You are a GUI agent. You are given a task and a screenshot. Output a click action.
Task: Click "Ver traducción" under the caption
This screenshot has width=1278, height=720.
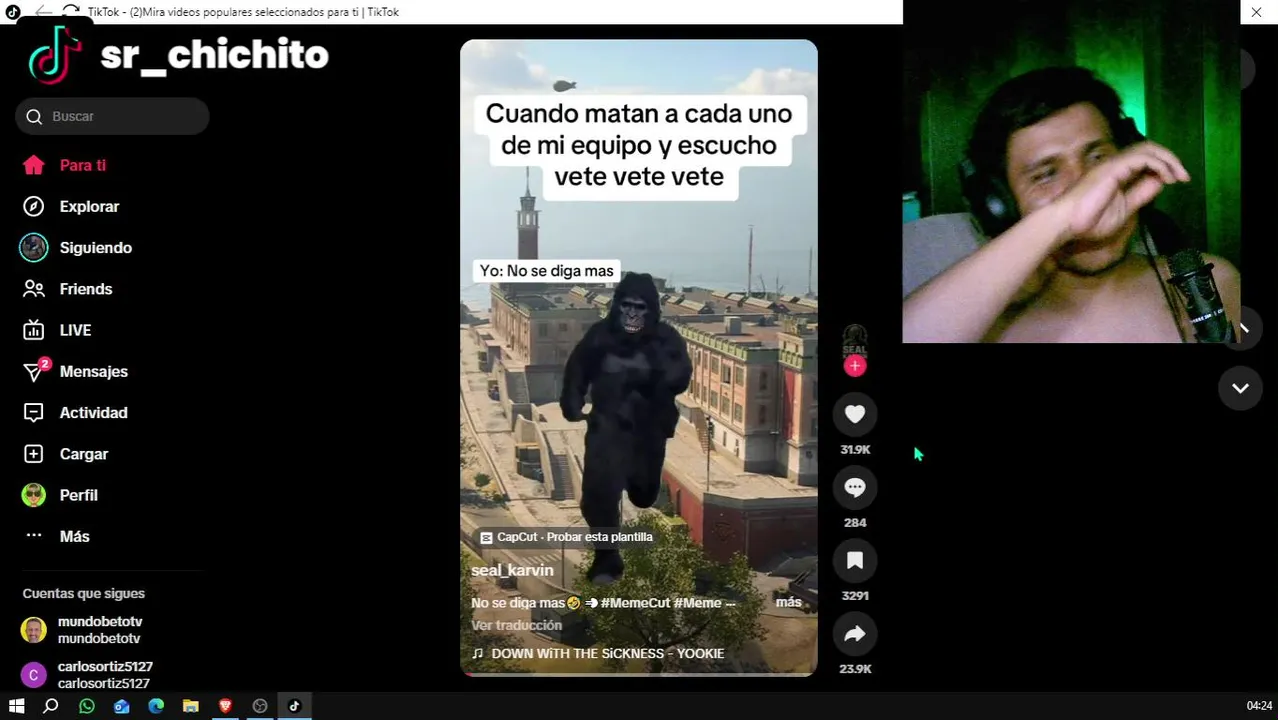[x=516, y=625]
